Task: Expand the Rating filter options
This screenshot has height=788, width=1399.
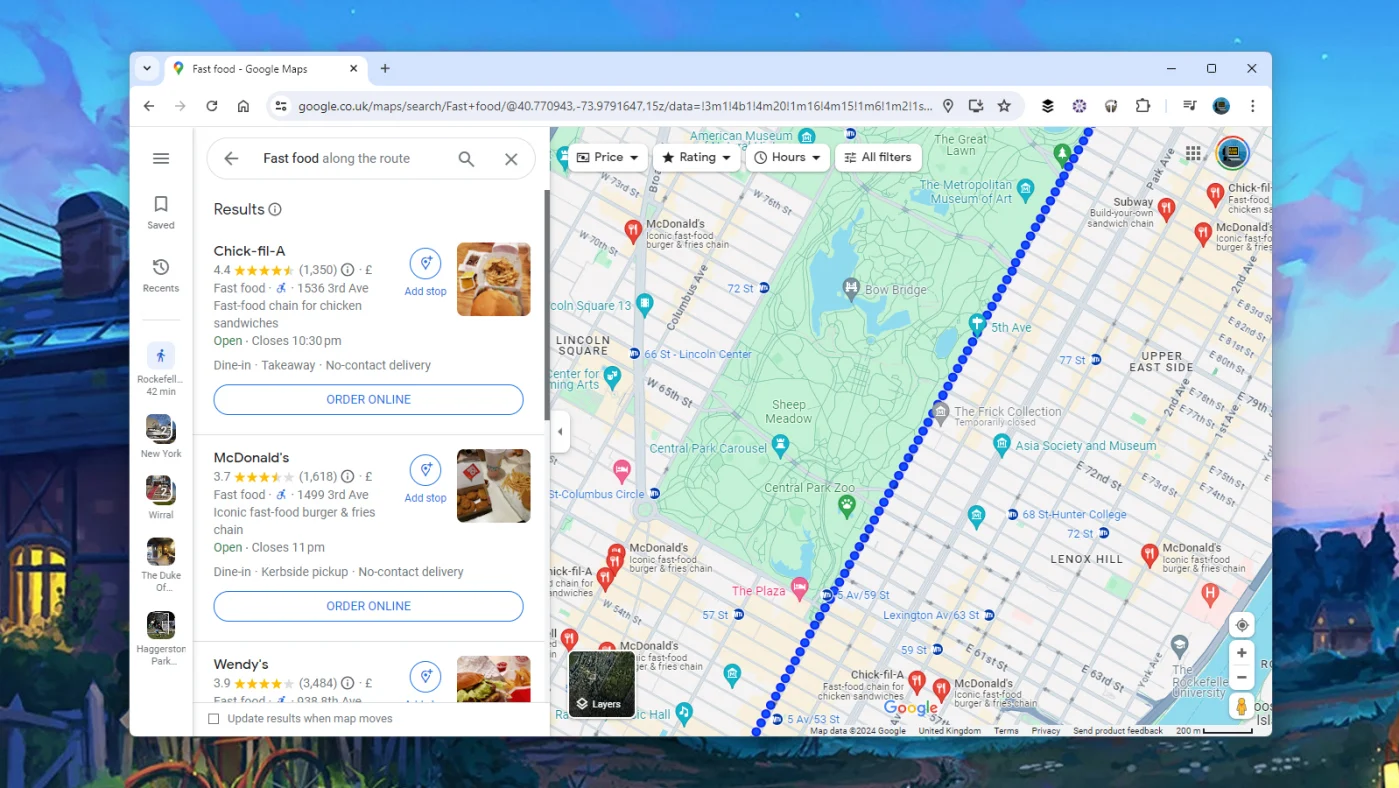Action: (x=696, y=157)
